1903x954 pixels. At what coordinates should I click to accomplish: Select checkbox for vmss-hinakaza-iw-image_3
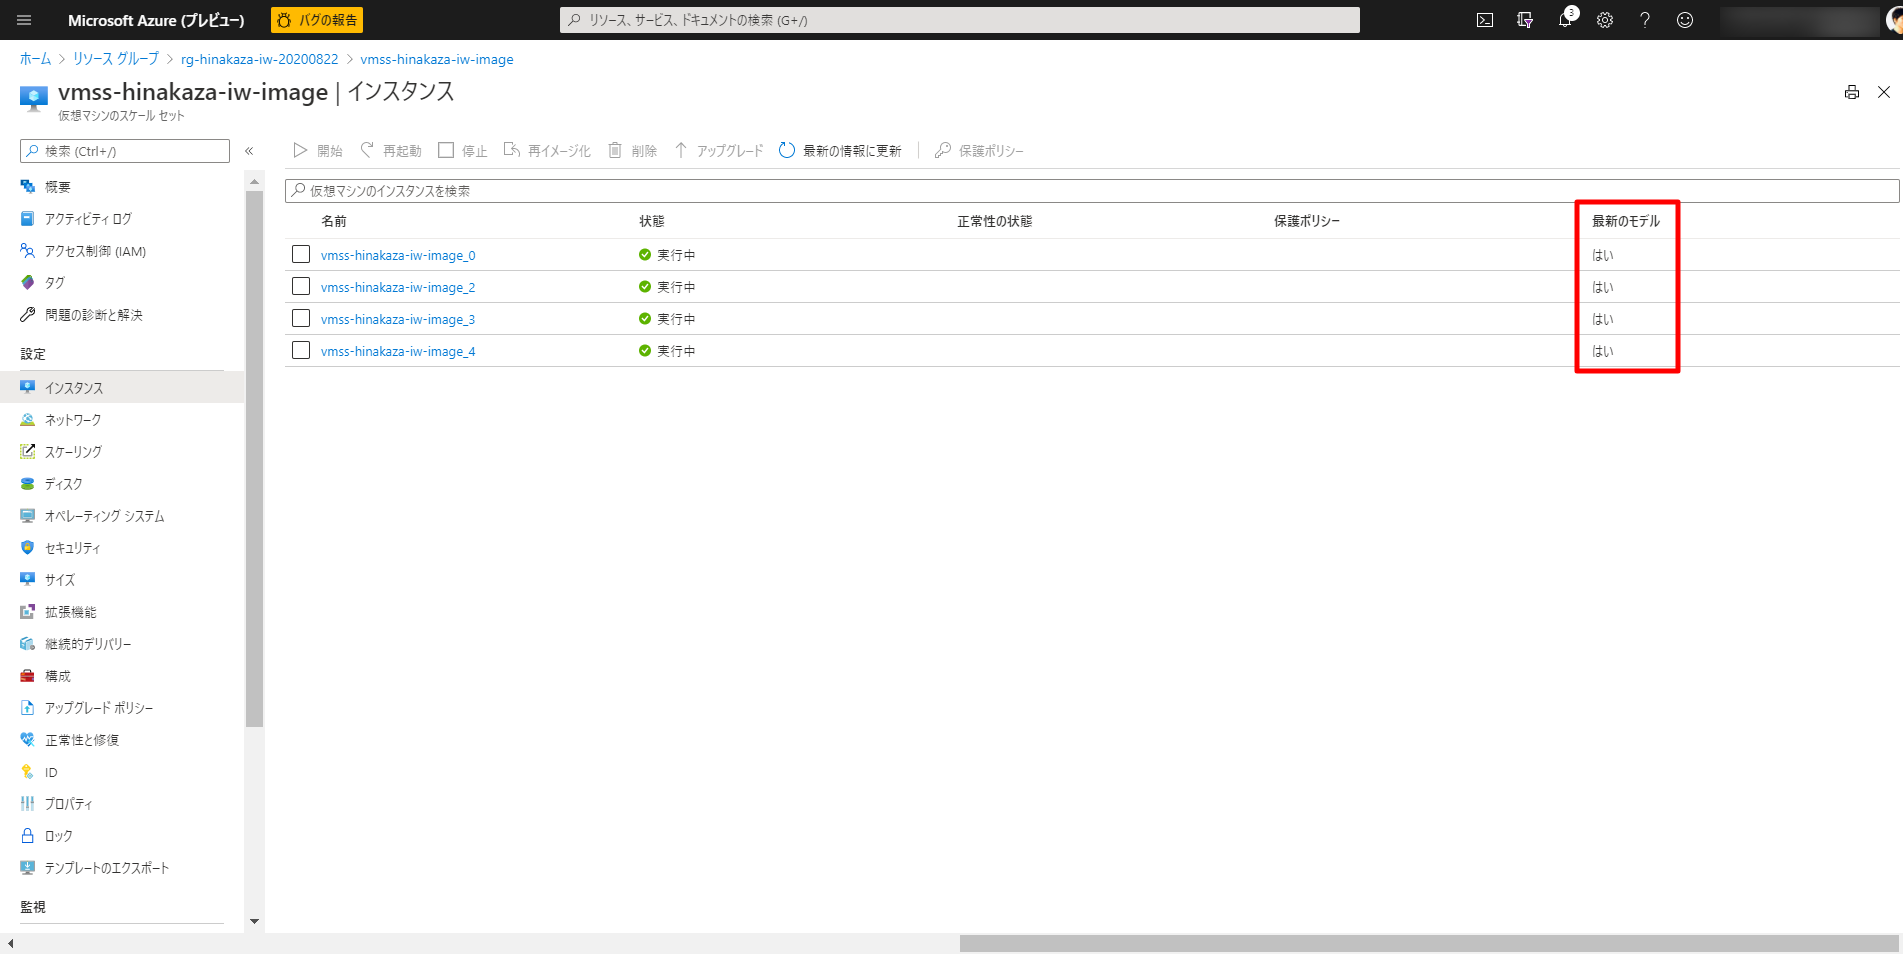(301, 318)
